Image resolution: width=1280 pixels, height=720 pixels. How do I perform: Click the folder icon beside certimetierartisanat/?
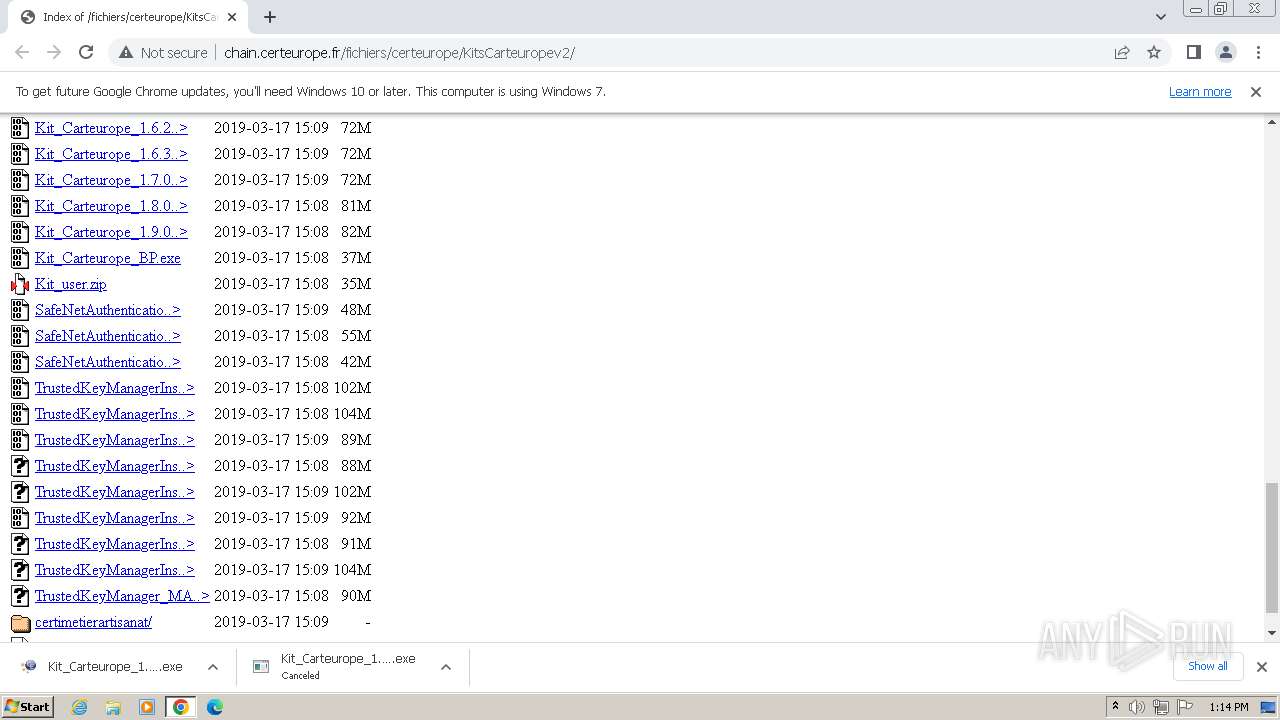tap(20, 622)
